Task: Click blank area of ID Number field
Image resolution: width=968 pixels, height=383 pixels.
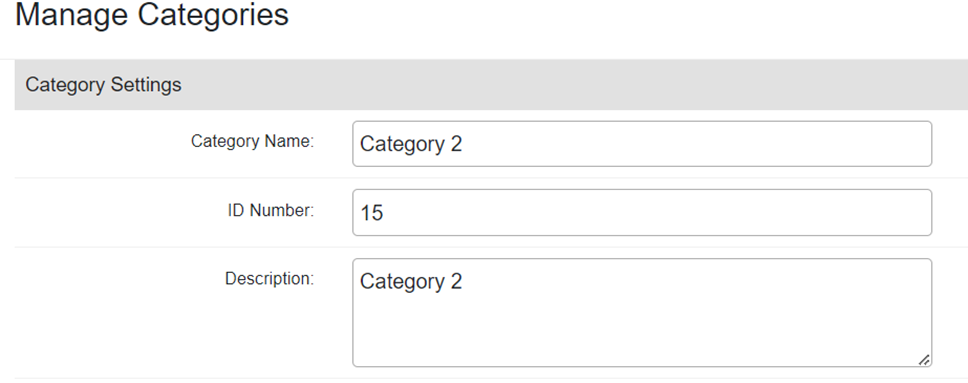Action: point(654,213)
